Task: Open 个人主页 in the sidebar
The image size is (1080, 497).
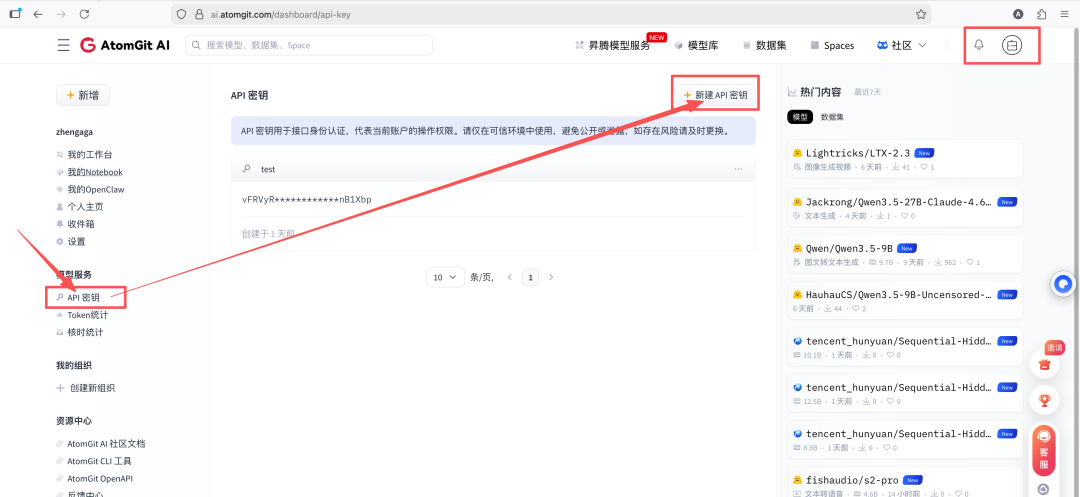Action: 80,207
